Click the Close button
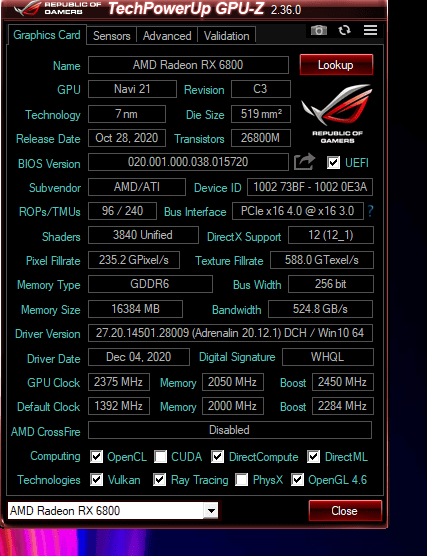Viewport: 427px width, 556px height. point(345,511)
